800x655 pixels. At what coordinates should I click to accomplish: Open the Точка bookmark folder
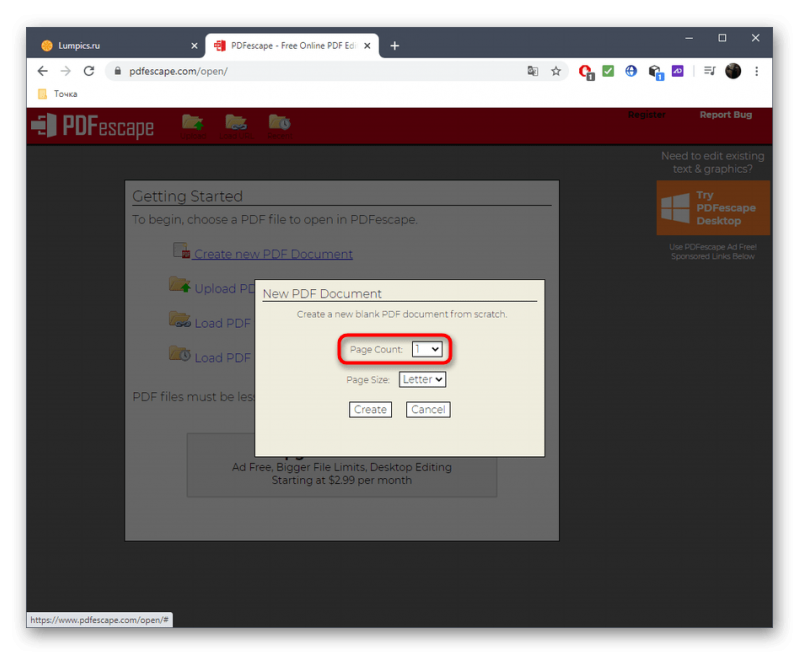click(x=58, y=94)
